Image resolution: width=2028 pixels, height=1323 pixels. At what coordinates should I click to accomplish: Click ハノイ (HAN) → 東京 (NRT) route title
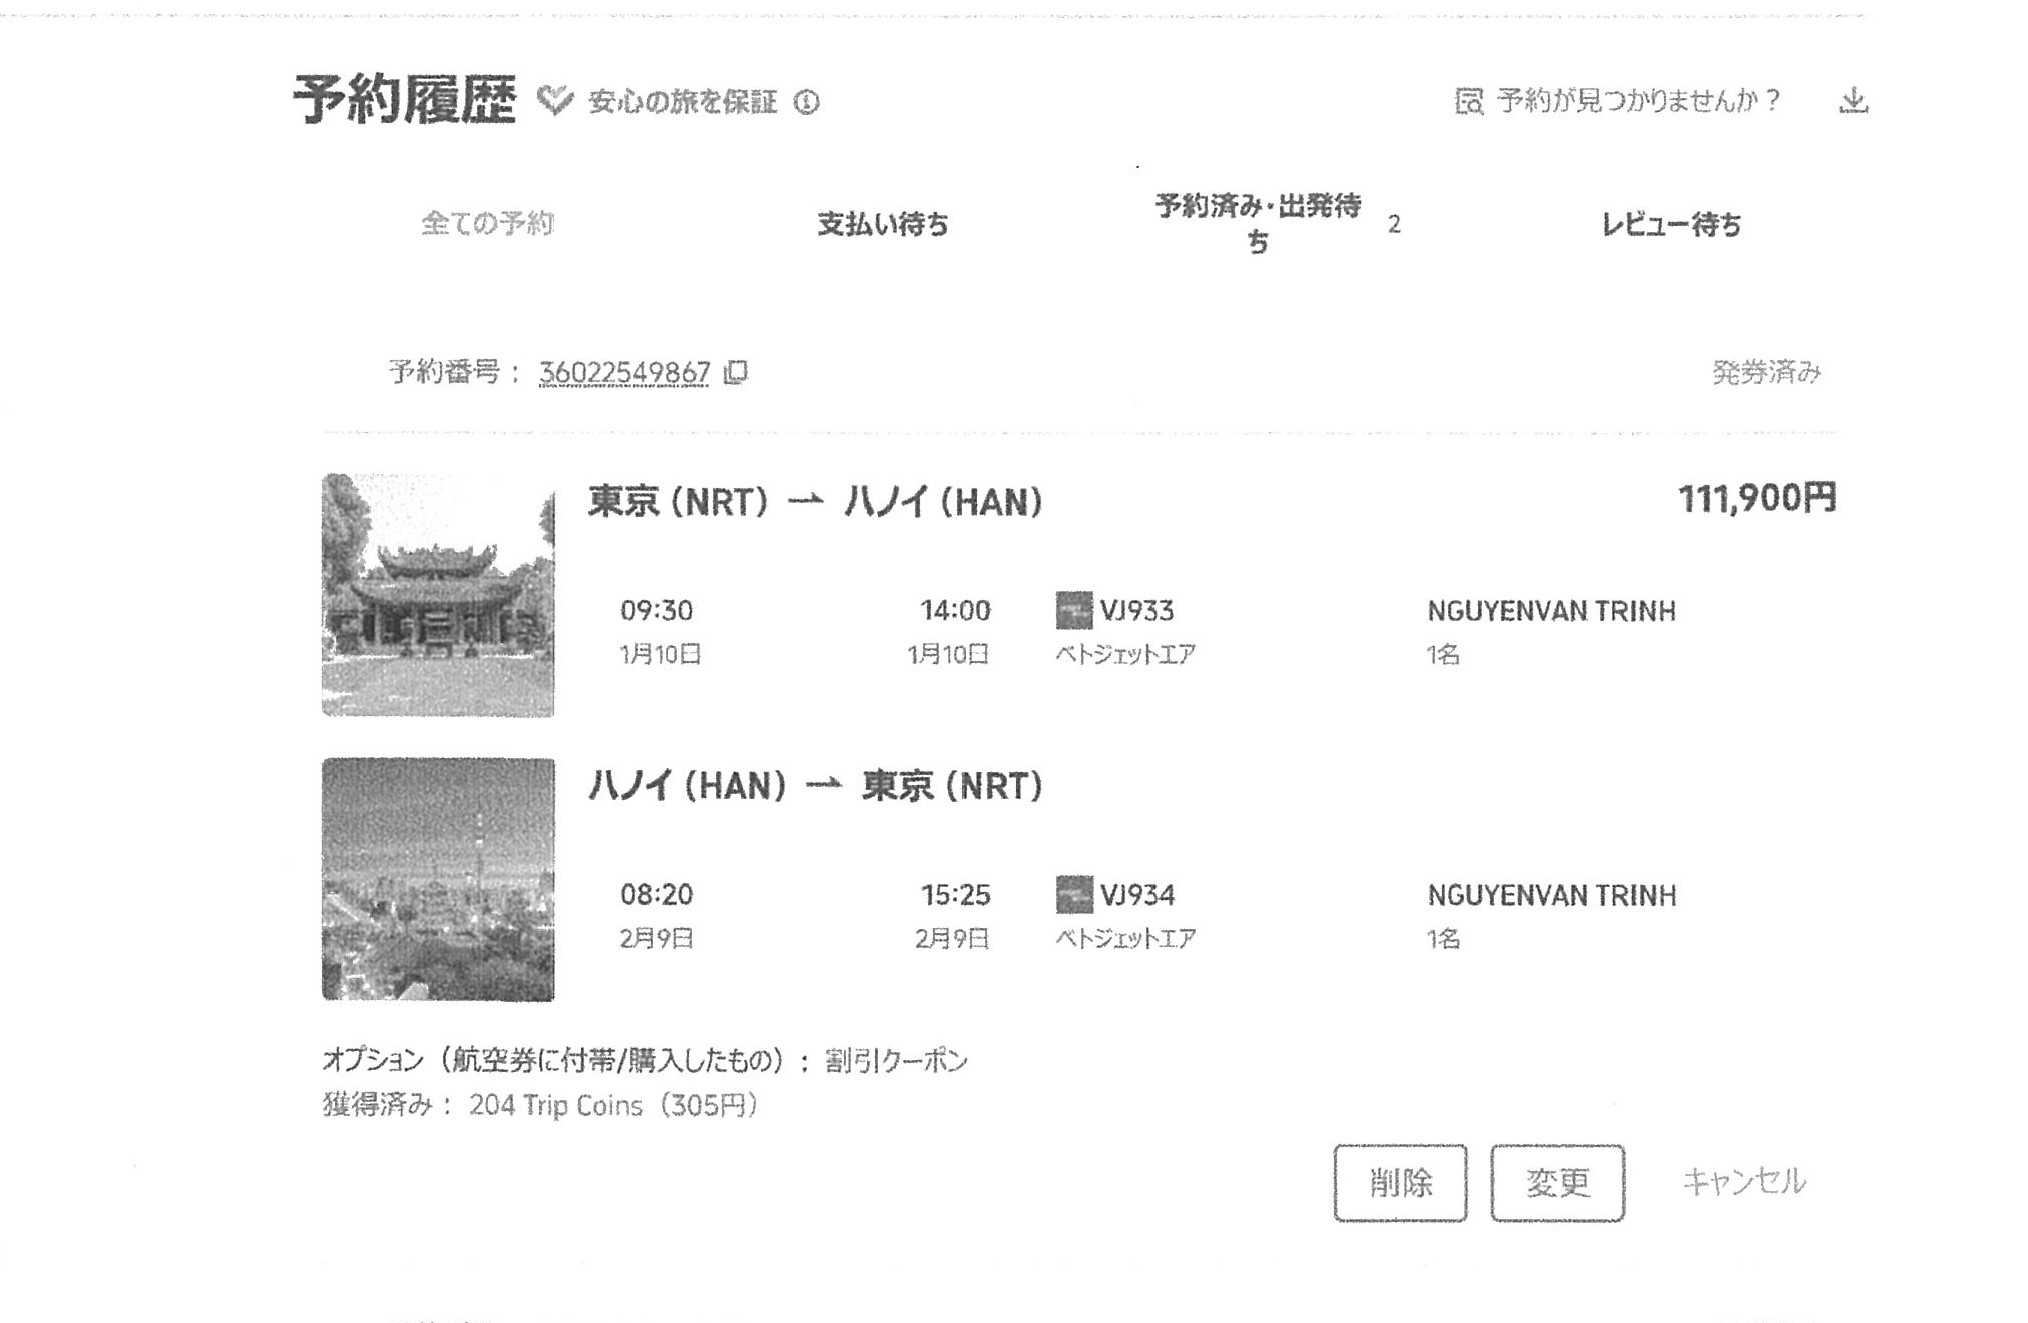pyautogui.click(x=814, y=786)
